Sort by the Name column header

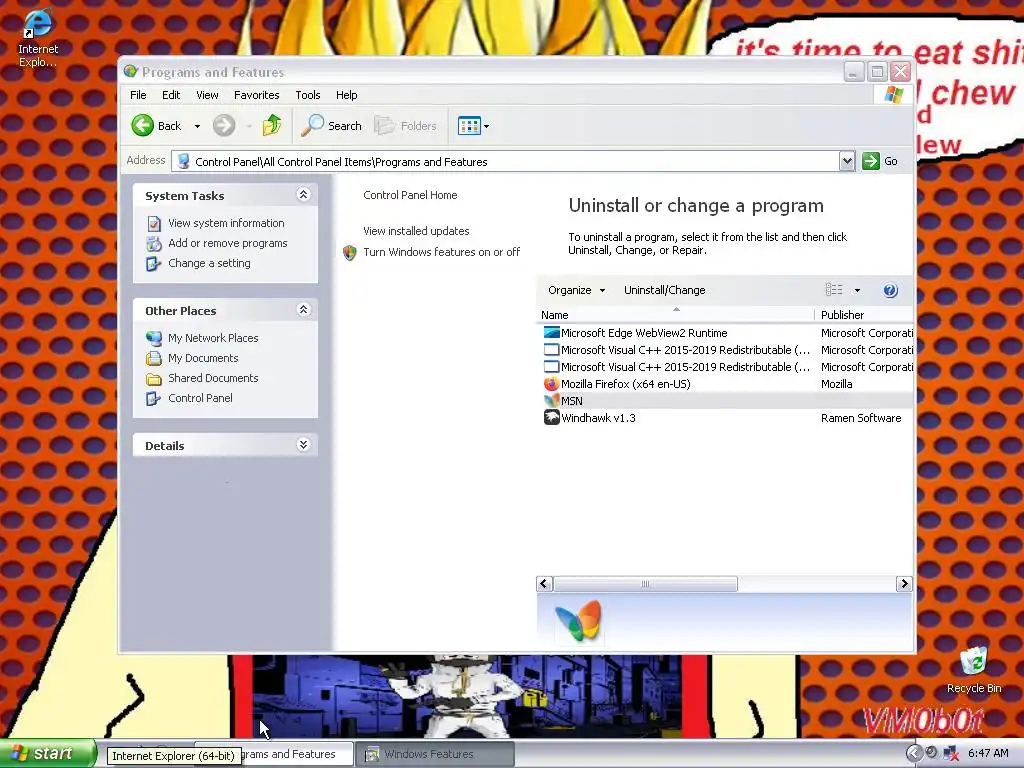(x=675, y=315)
